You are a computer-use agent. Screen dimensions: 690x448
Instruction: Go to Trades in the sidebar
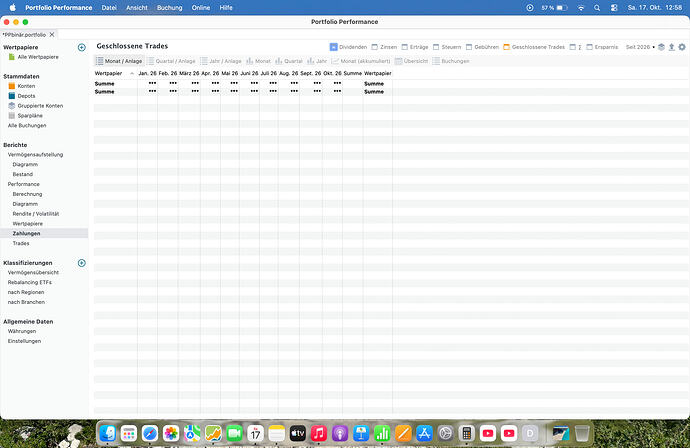tap(21, 243)
